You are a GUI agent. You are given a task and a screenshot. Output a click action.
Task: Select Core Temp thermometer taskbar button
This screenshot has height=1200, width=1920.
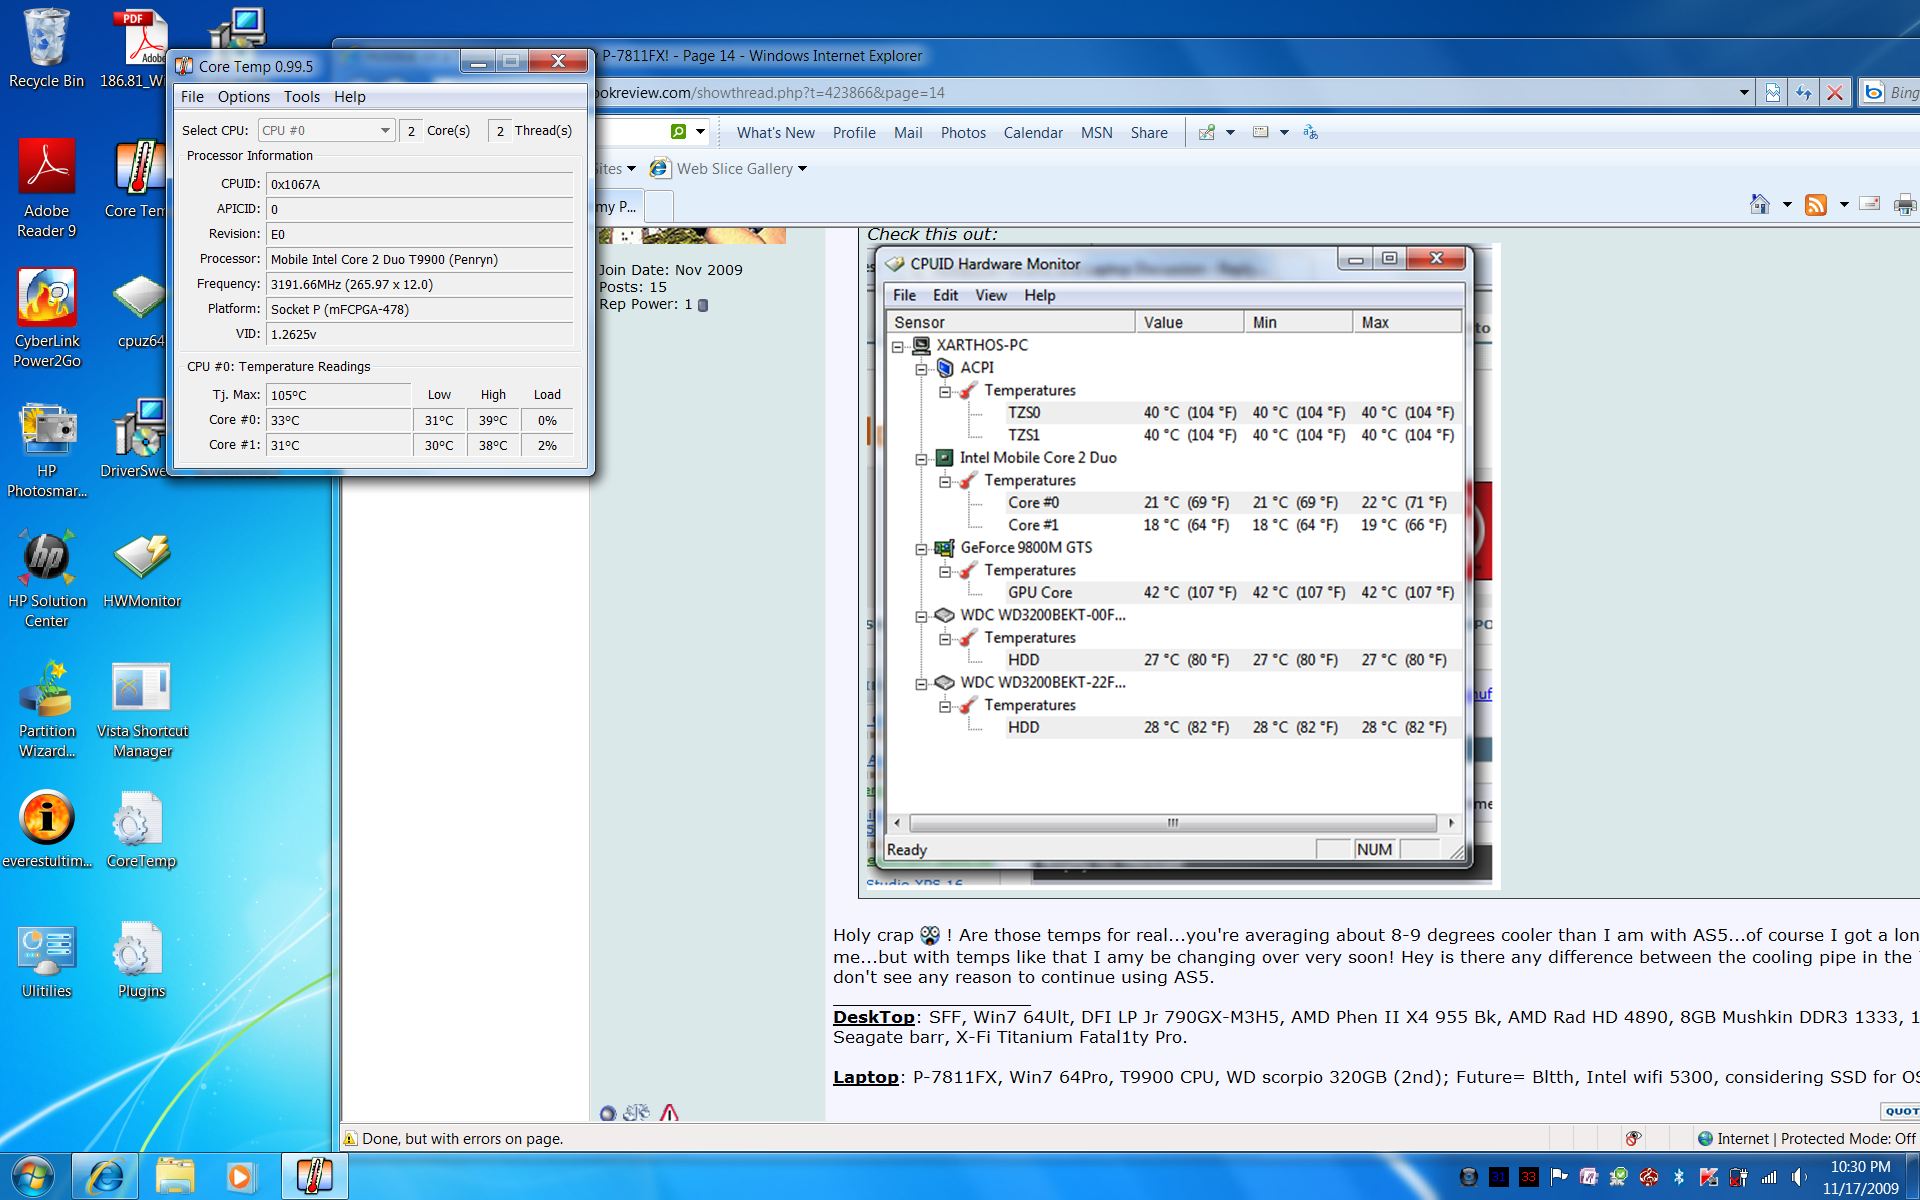coord(314,1176)
